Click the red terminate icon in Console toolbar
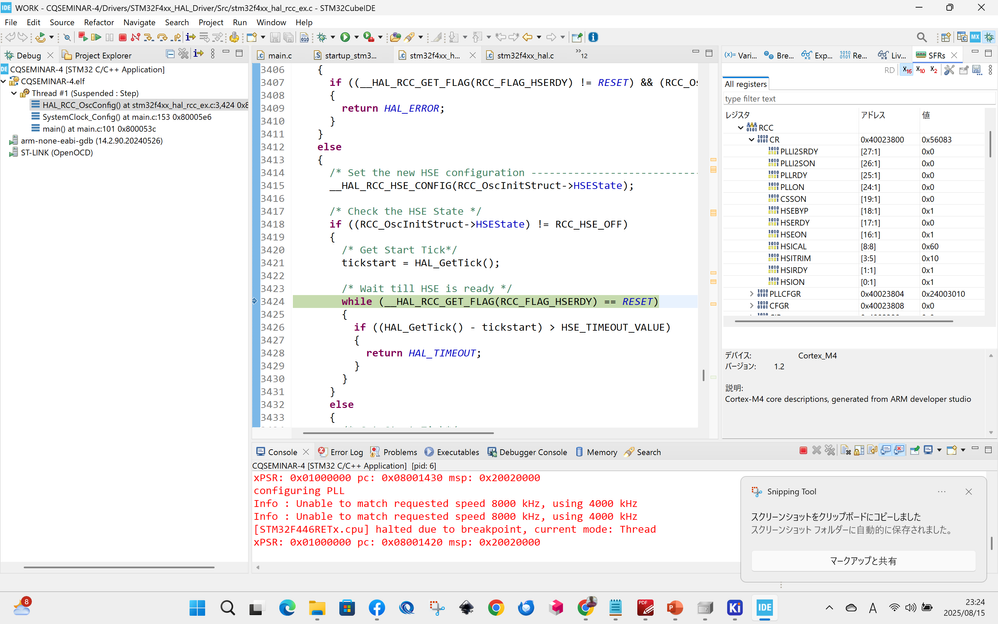 pos(803,451)
